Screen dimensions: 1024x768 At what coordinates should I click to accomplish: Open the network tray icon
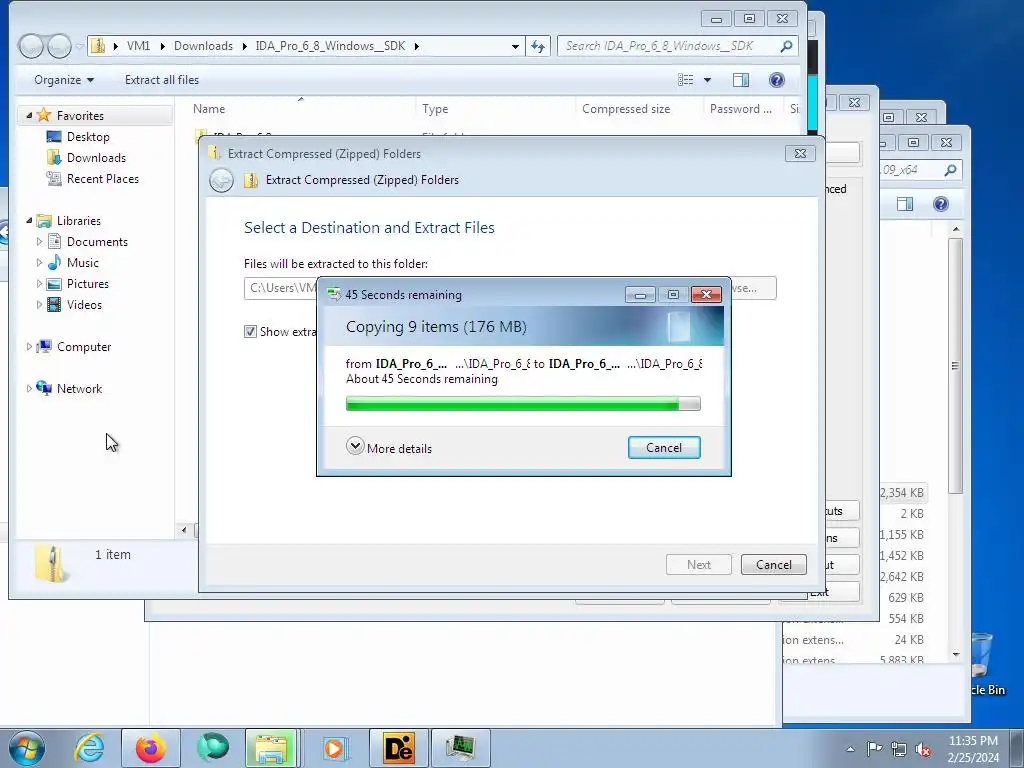(899, 749)
